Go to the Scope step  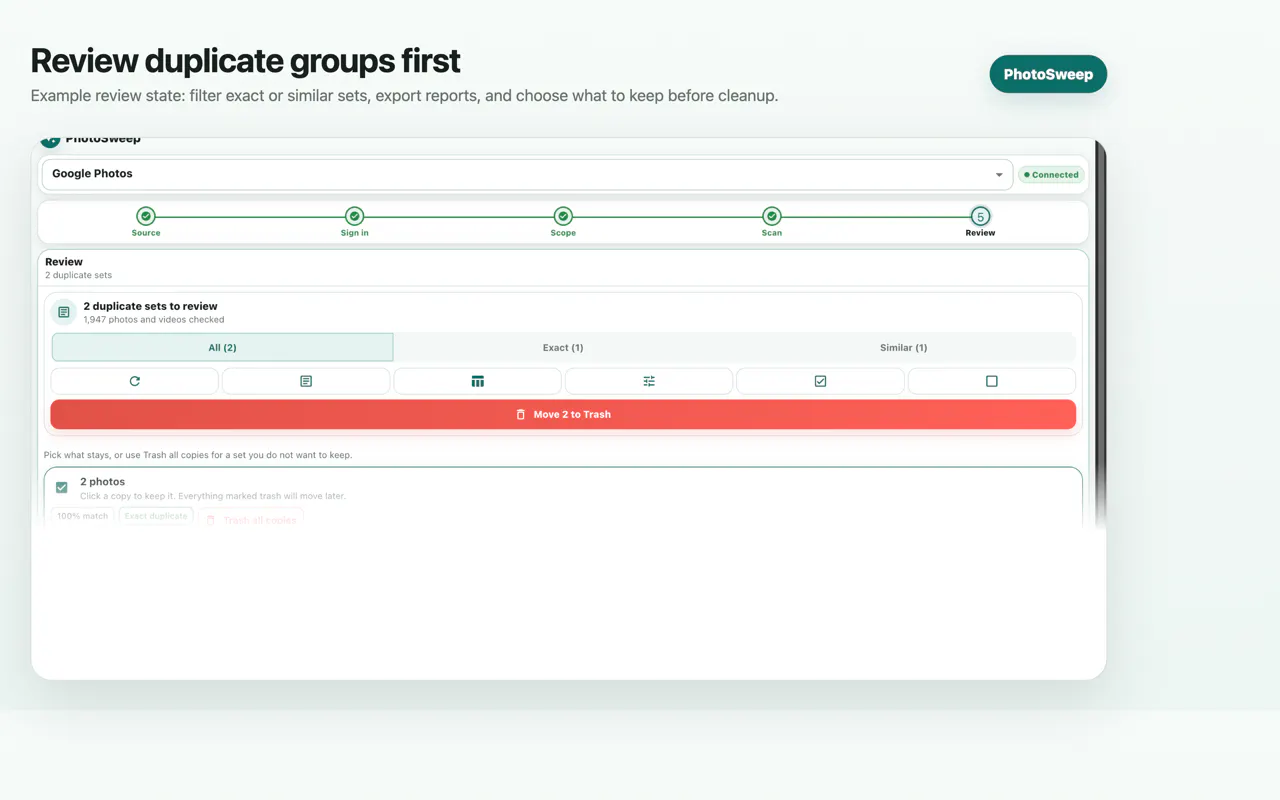(x=563, y=222)
